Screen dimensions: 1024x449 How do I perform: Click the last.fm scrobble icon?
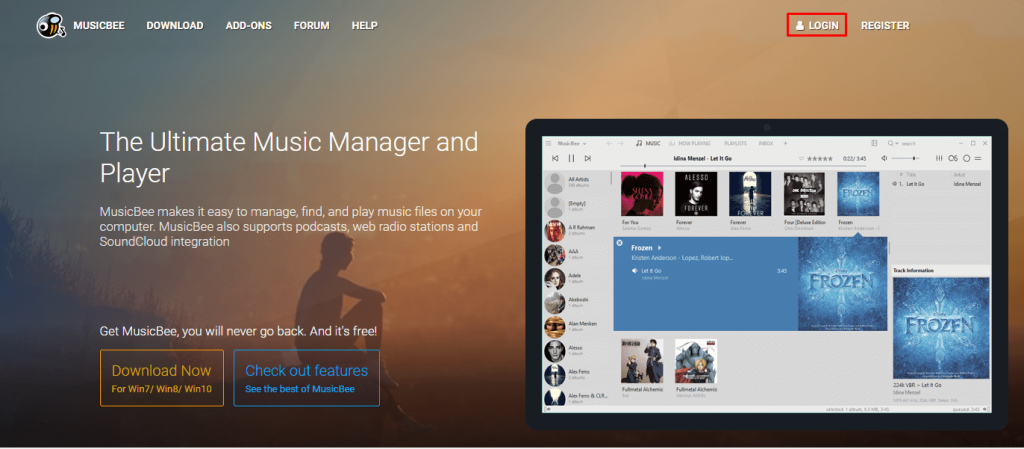[953, 158]
